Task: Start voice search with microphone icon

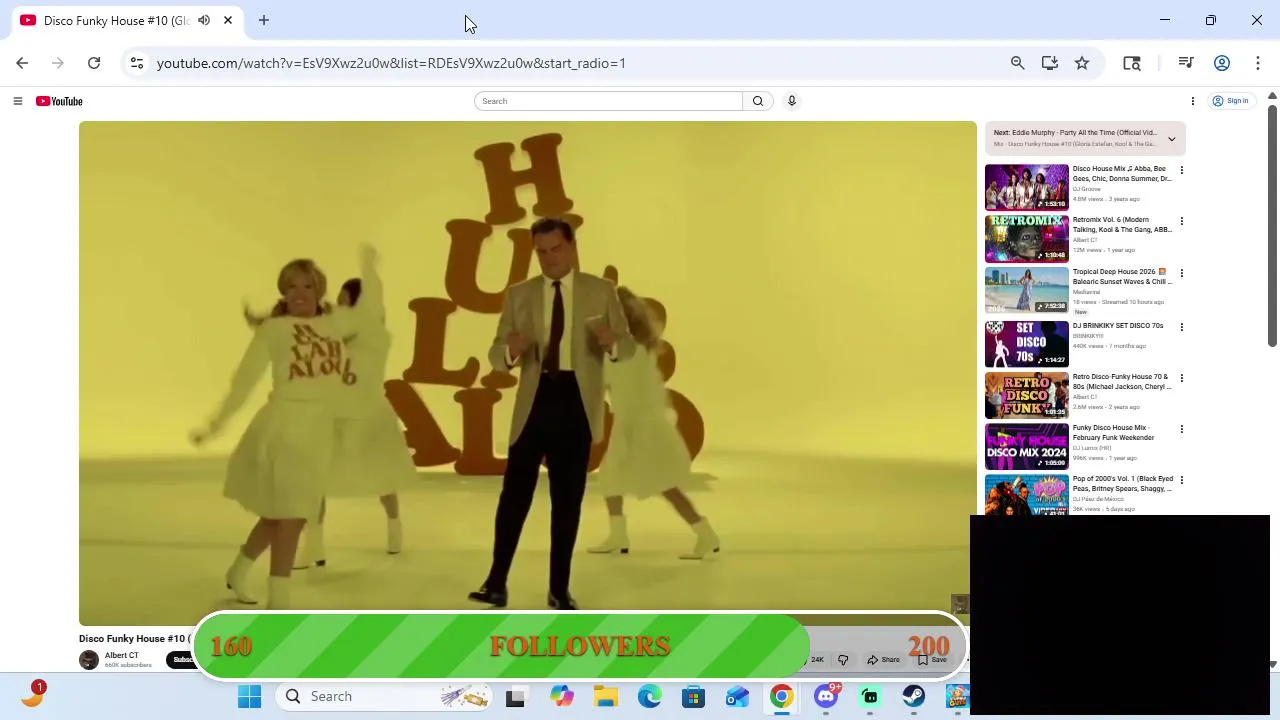Action: pyautogui.click(x=791, y=101)
